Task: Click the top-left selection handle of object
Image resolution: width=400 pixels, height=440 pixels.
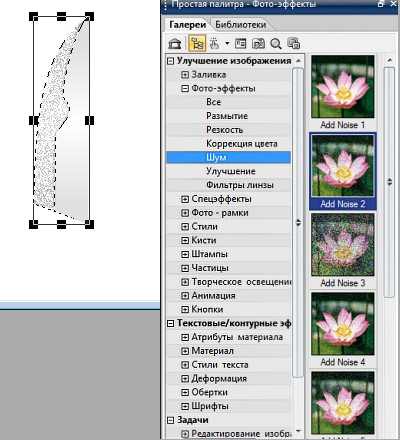Action: pyautogui.click(x=33, y=17)
